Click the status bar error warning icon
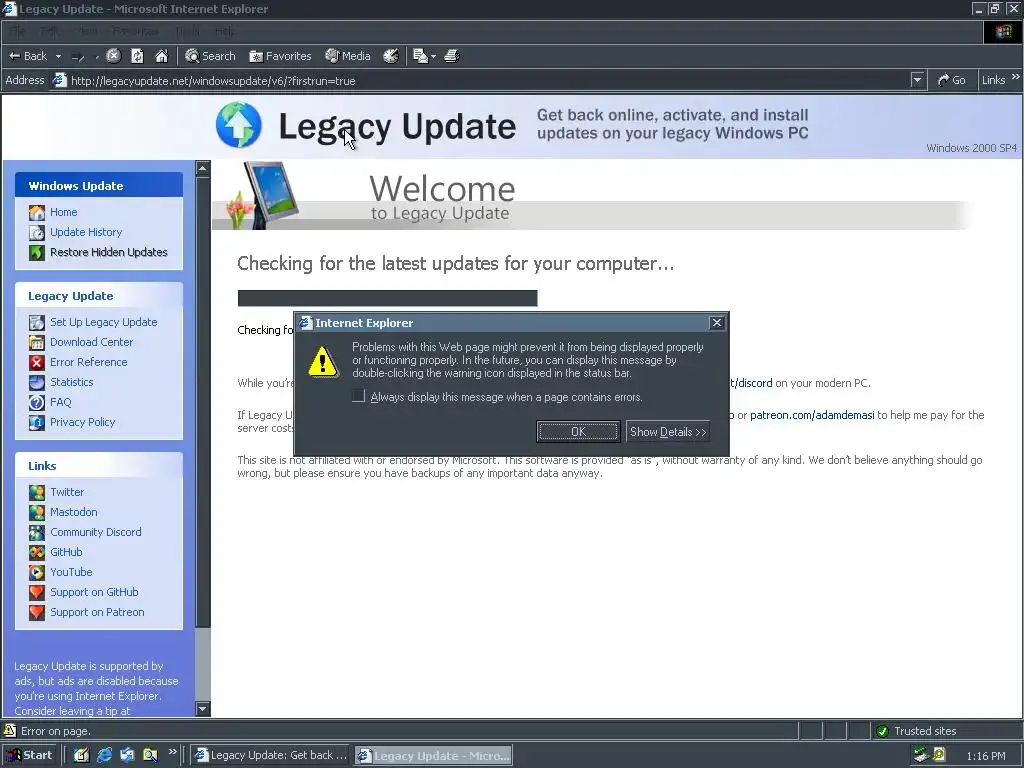 pyautogui.click(x=10, y=730)
